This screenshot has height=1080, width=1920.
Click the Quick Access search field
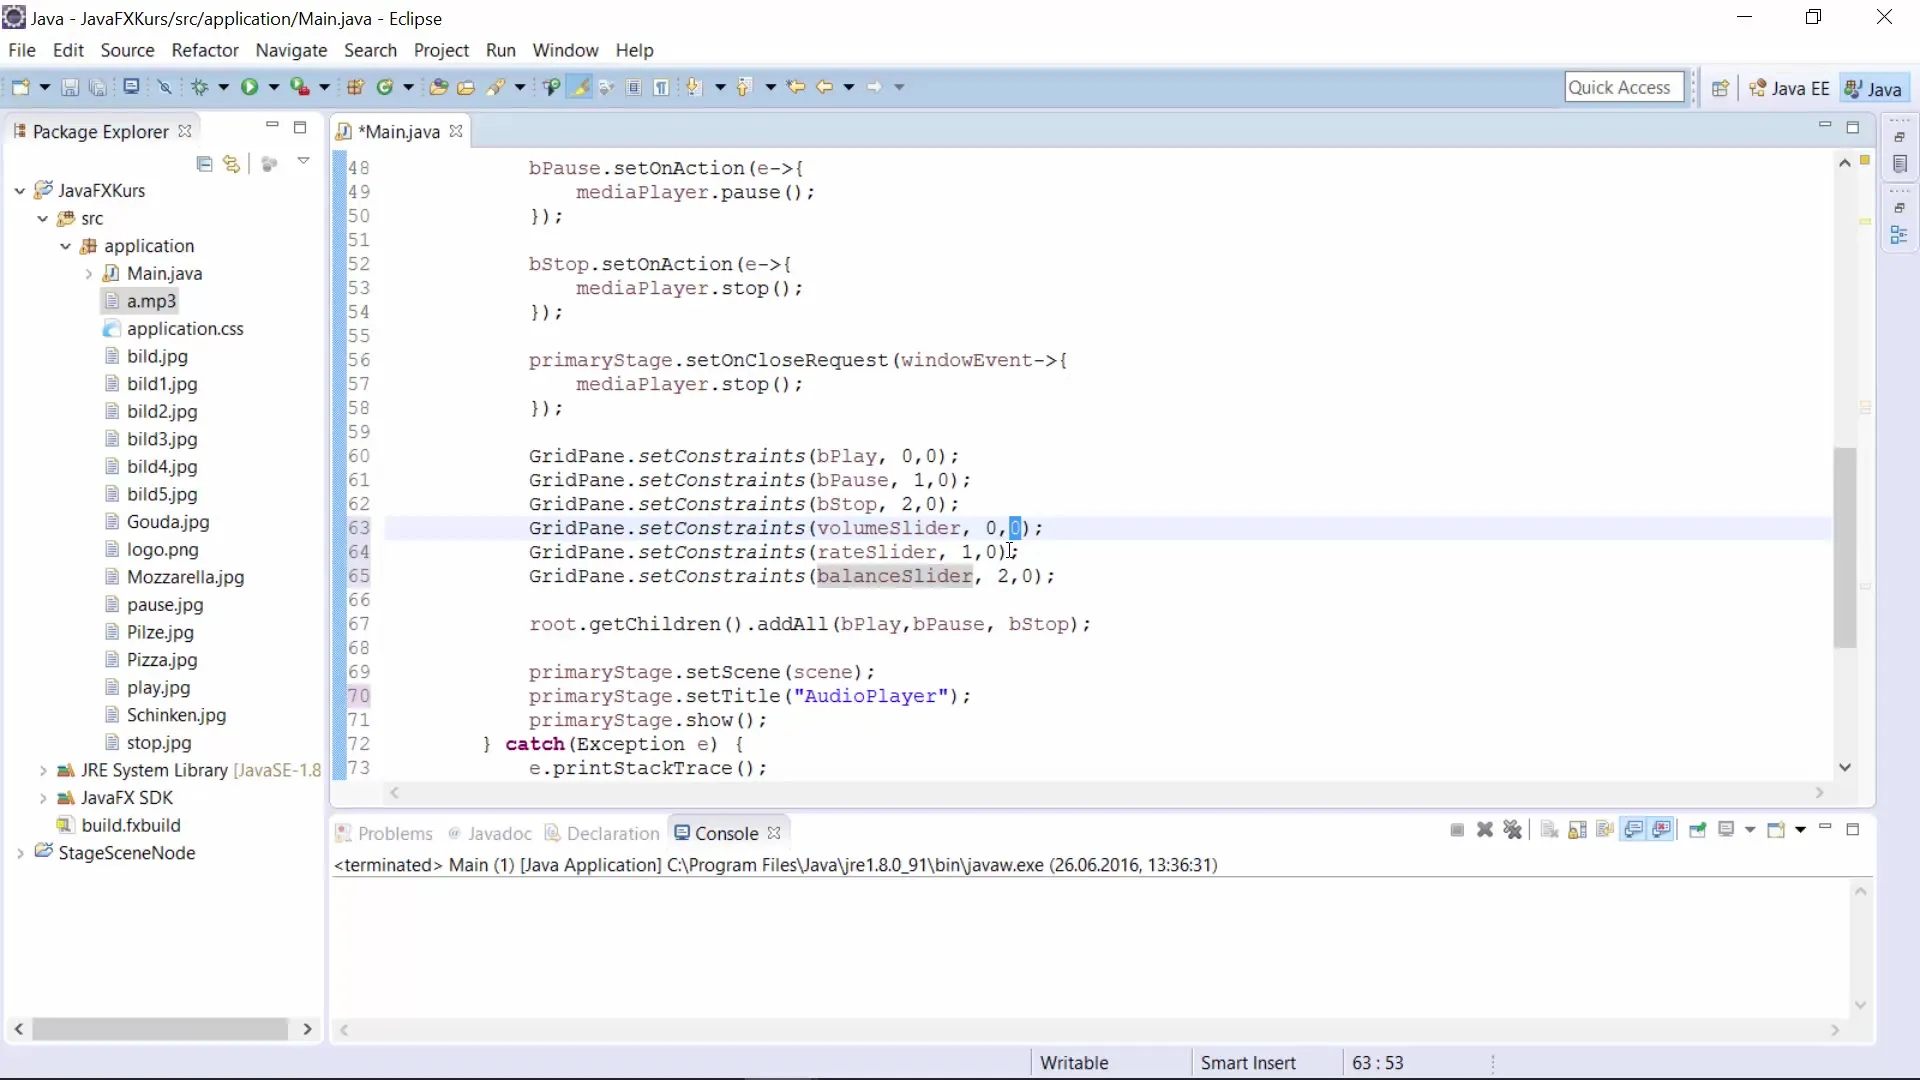[x=1624, y=88]
